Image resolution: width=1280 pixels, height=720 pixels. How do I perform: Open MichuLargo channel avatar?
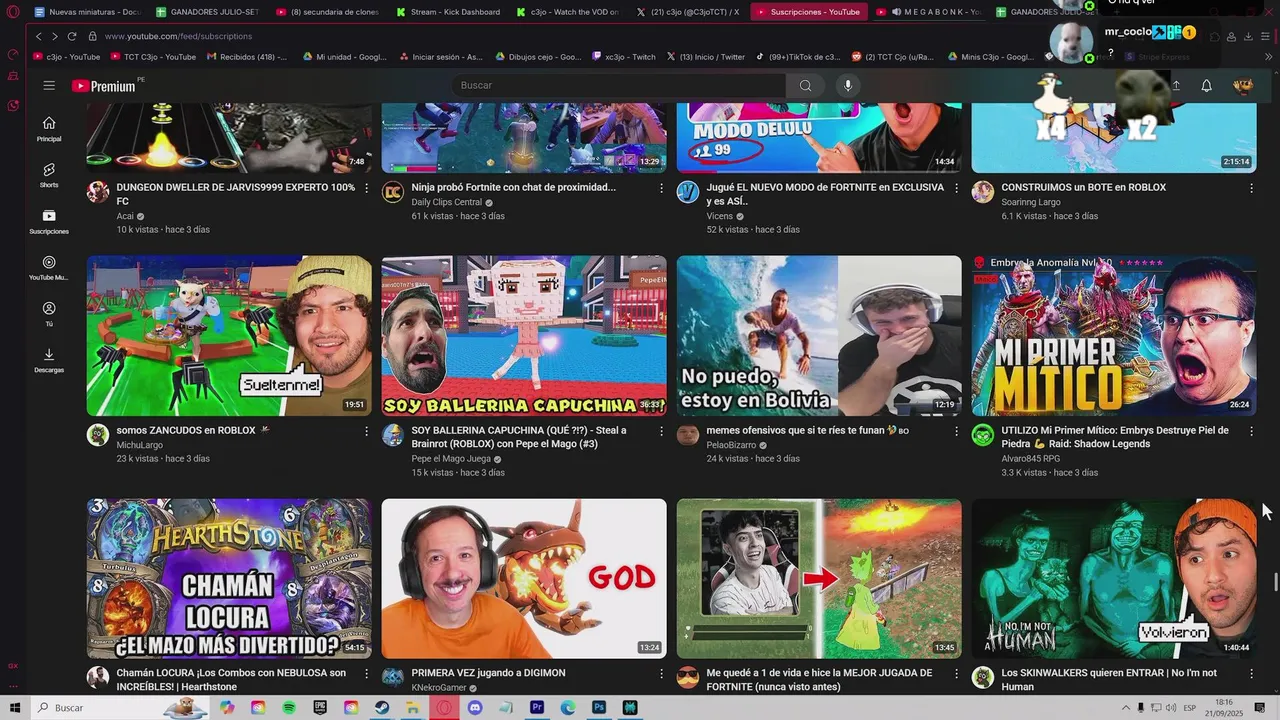click(x=98, y=435)
